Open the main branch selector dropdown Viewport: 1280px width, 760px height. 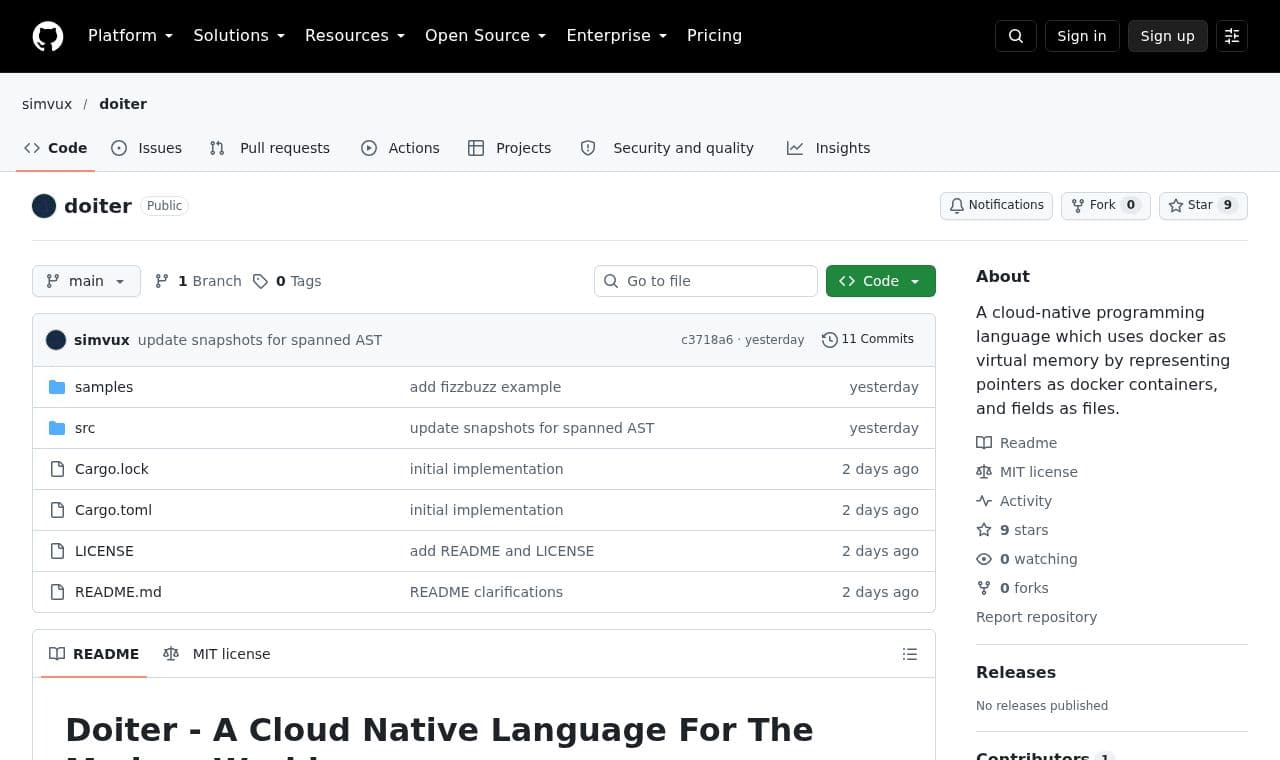(86, 281)
